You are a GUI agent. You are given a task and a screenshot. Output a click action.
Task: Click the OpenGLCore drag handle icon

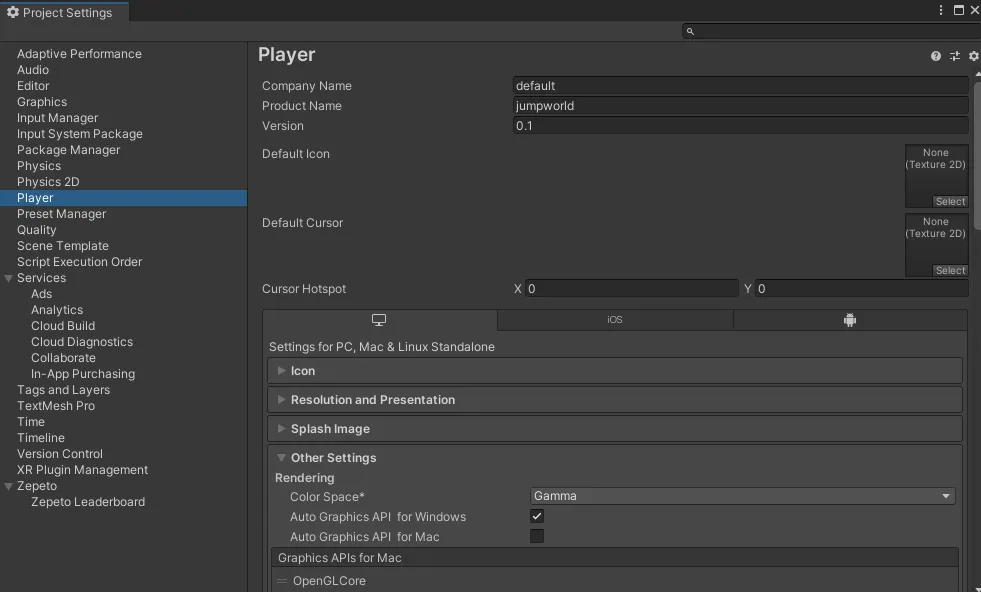(282, 581)
